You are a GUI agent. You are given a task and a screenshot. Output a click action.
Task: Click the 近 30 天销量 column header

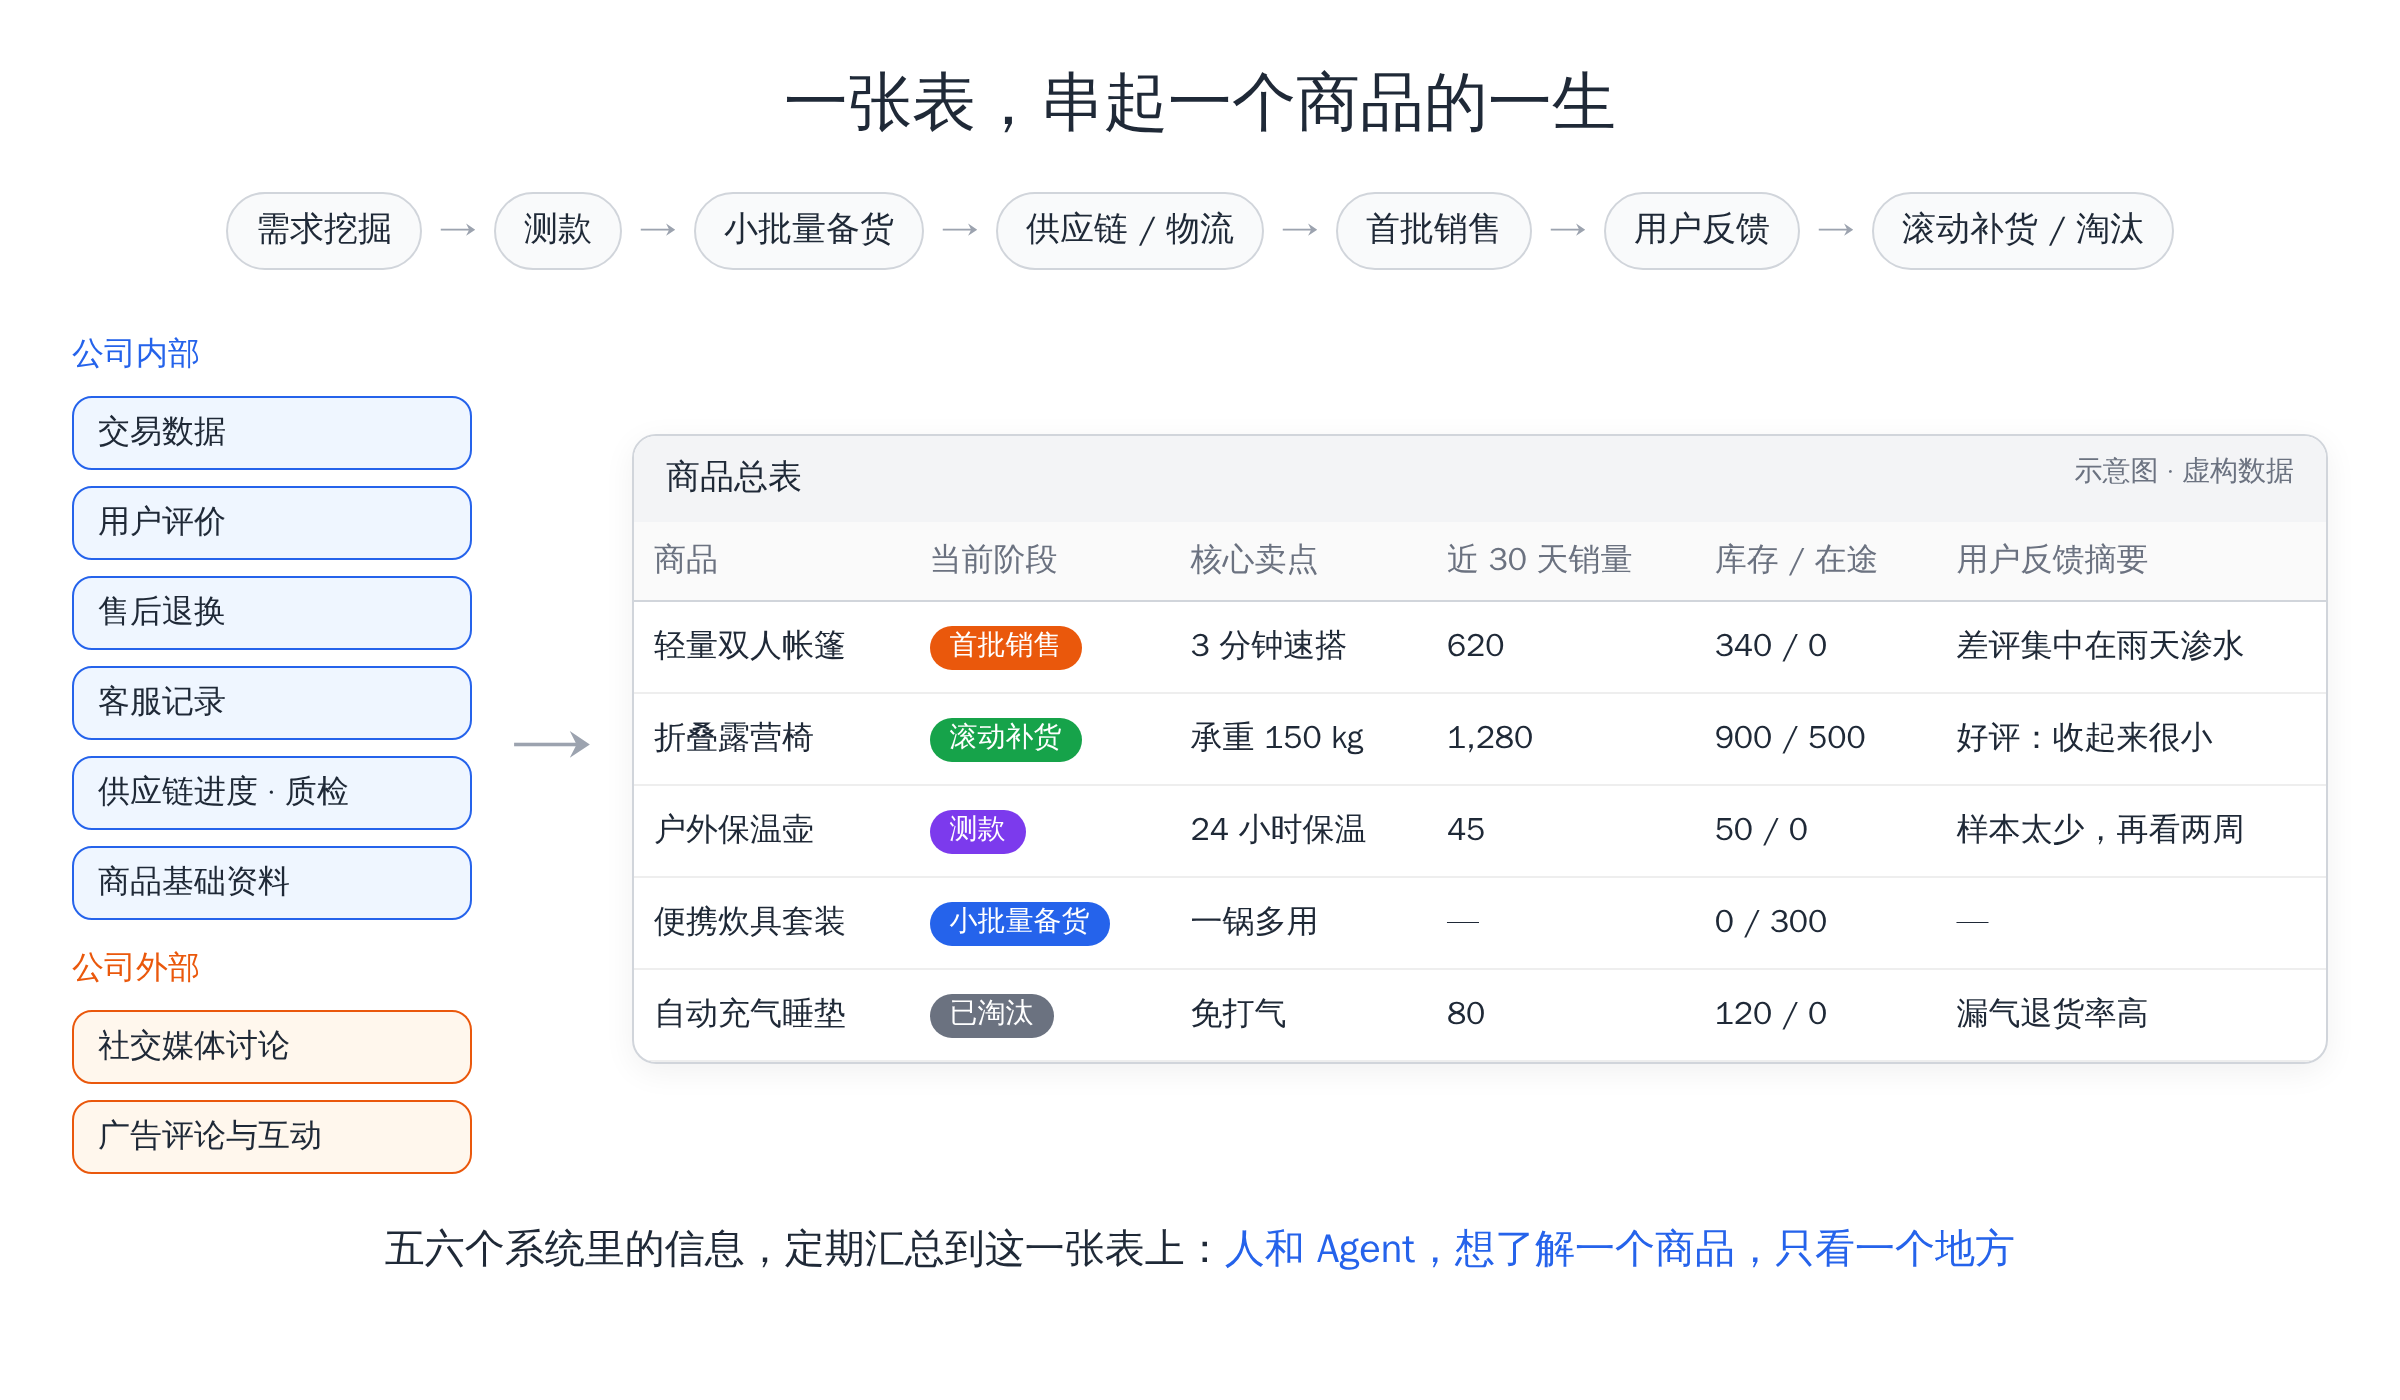1539,560
